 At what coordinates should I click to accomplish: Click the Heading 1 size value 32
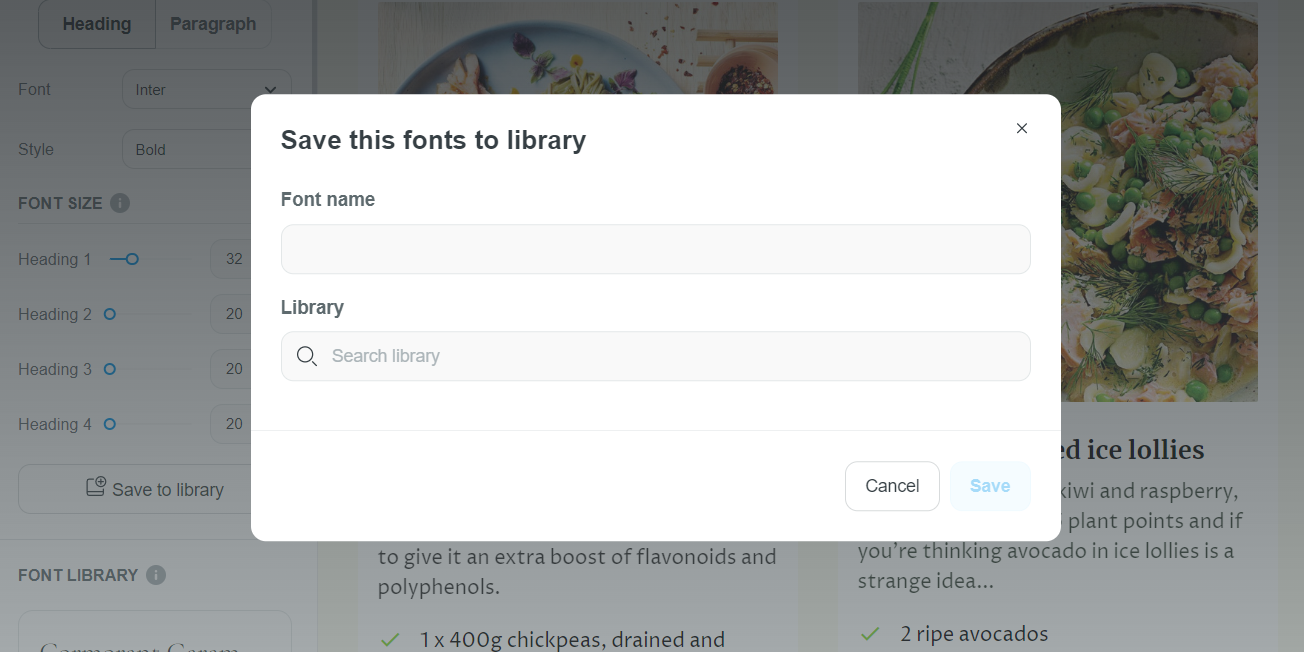click(231, 259)
